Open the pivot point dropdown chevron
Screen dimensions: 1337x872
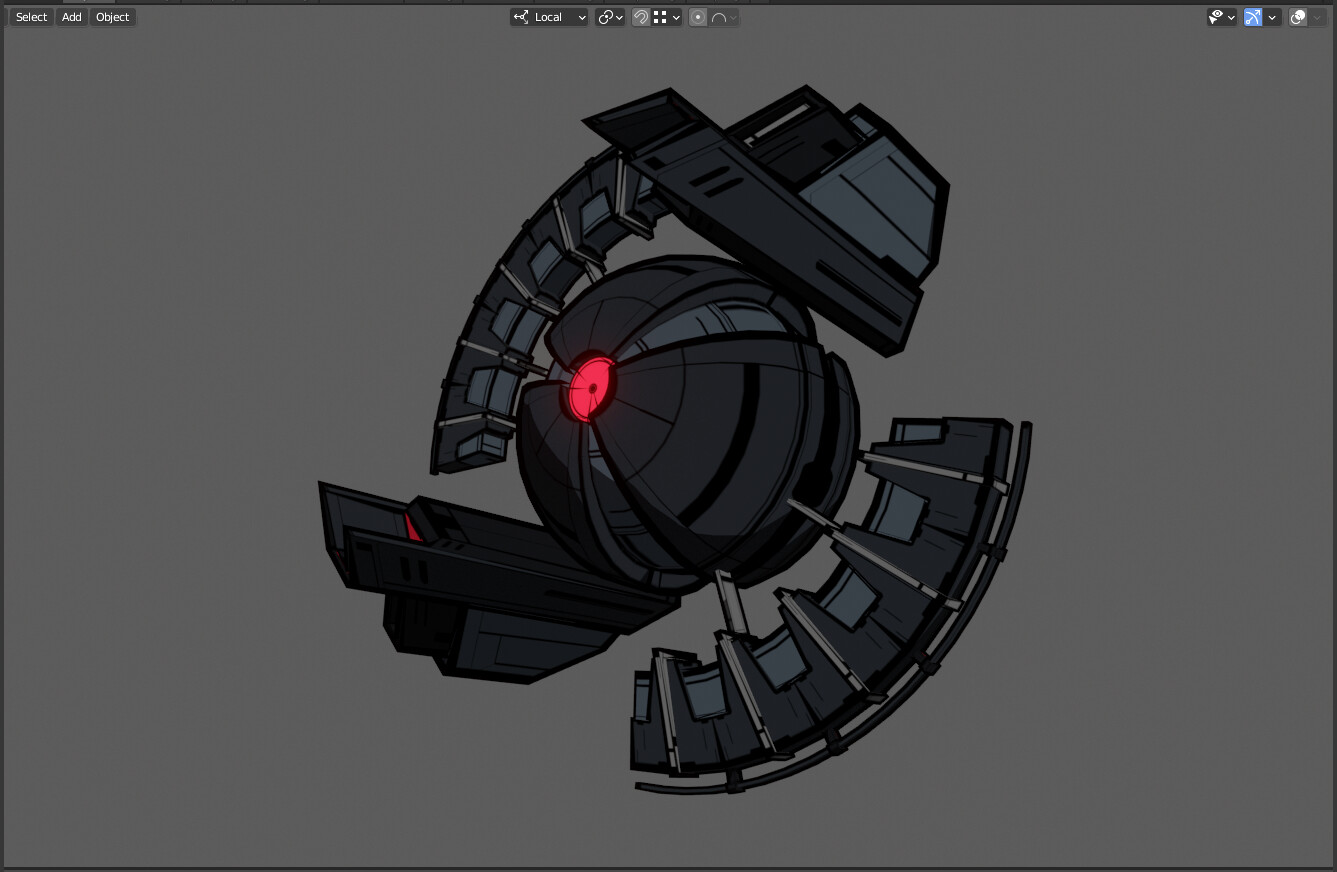(619, 17)
